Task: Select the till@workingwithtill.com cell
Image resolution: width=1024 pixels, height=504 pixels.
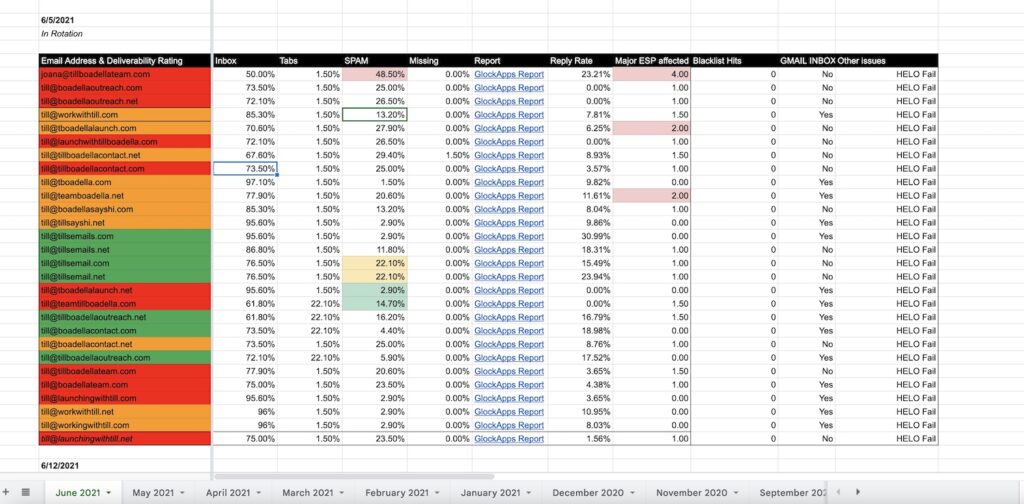Action: [x=125, y=425]
